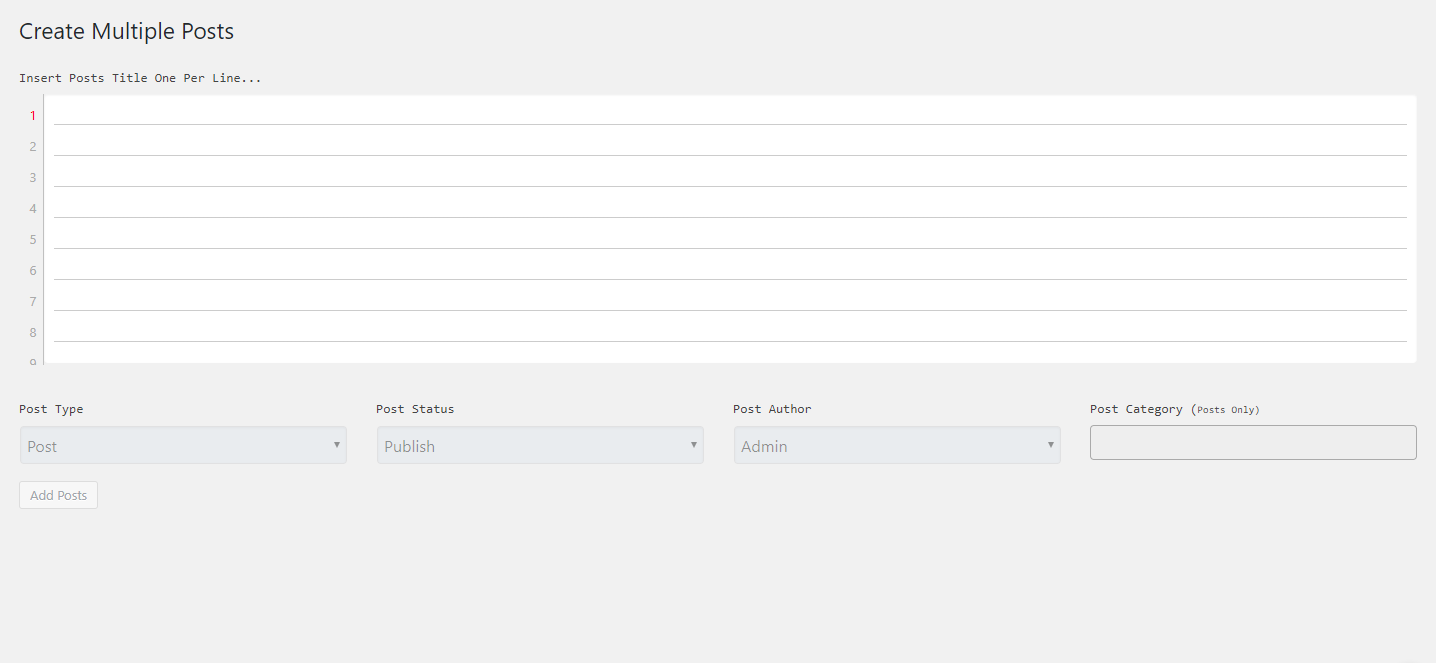
Task: Open the Post Author dropdown showing Admin
Action: [x=897, y=445]
